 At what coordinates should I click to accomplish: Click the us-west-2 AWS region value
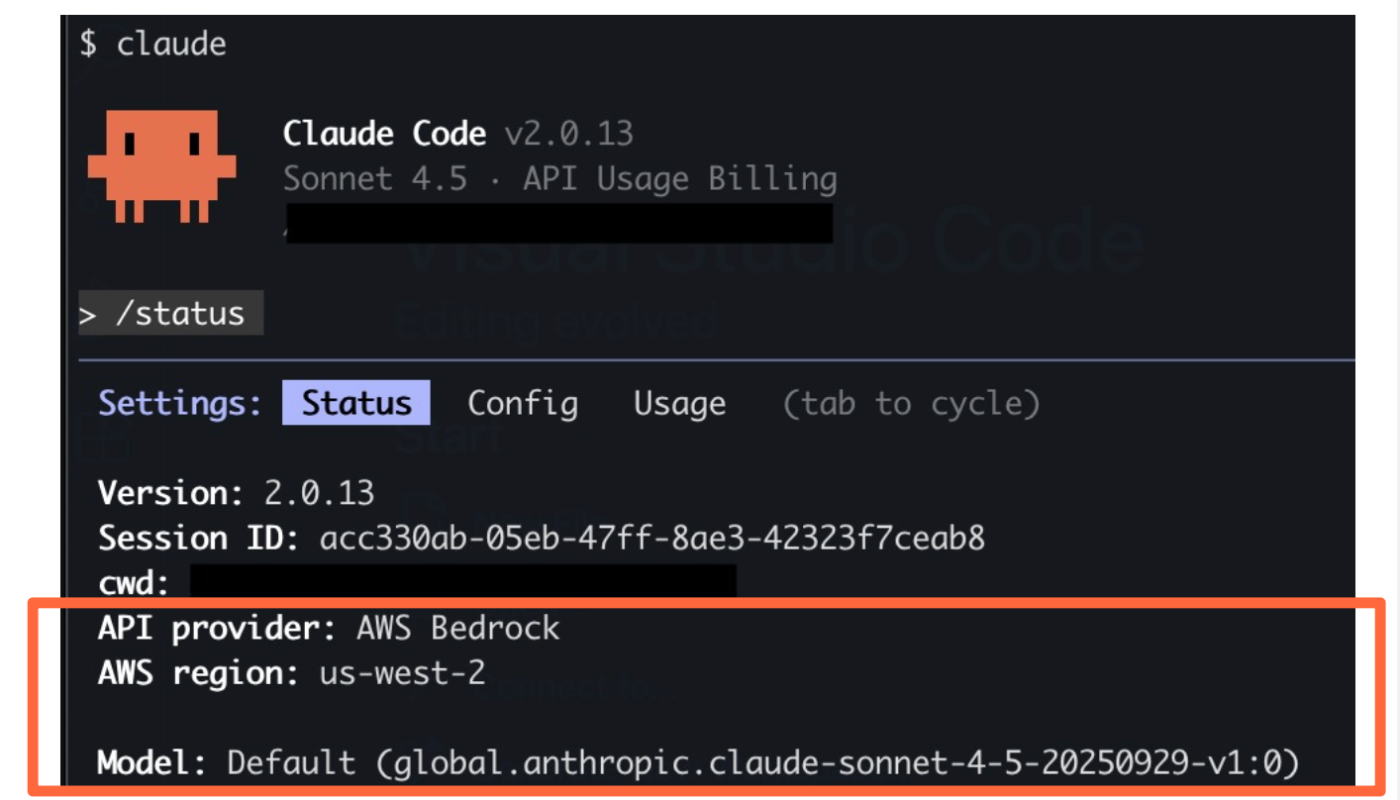[x=402, y=673]
